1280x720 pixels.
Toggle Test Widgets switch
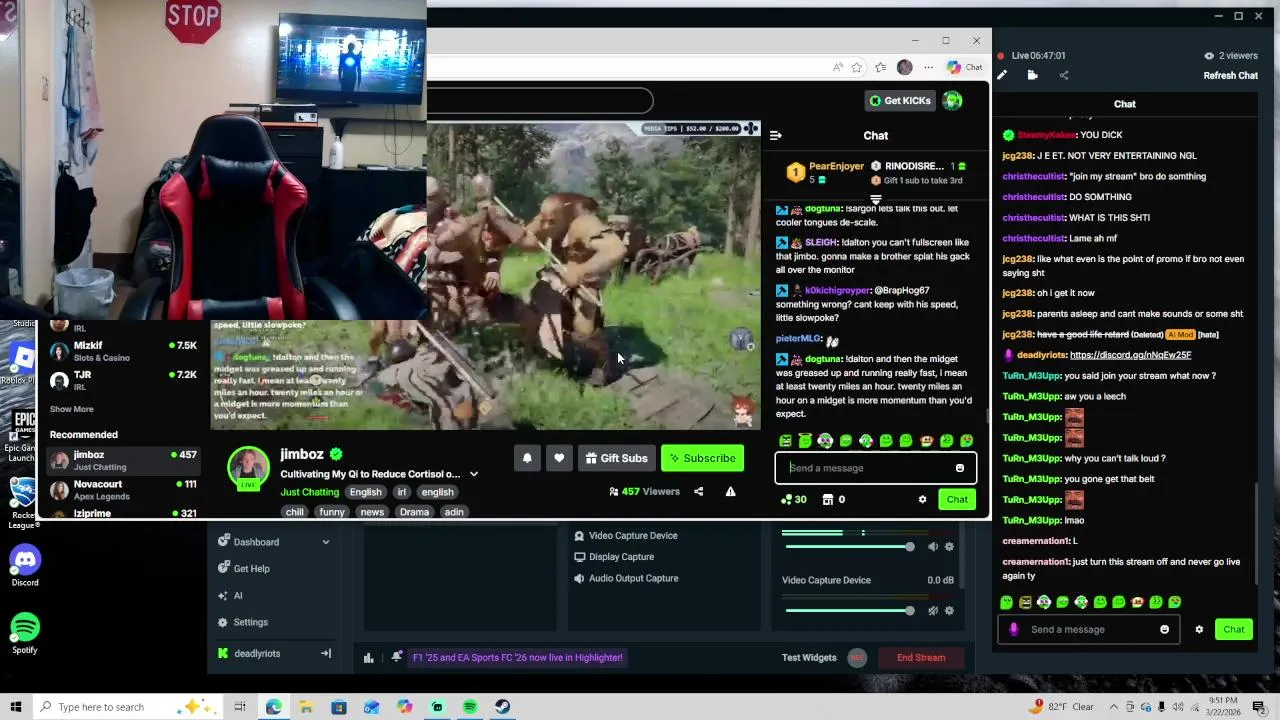[857, 657]
